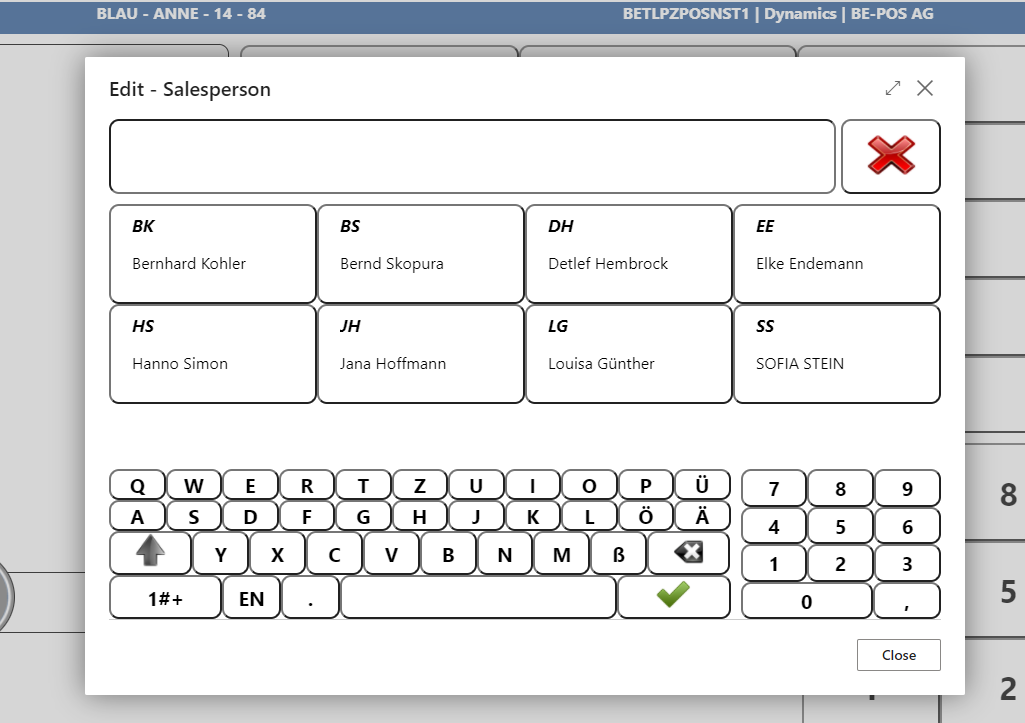This screenshot has height=723, width=1025.
Task: Tap the ß key
Action: point(618,554)
